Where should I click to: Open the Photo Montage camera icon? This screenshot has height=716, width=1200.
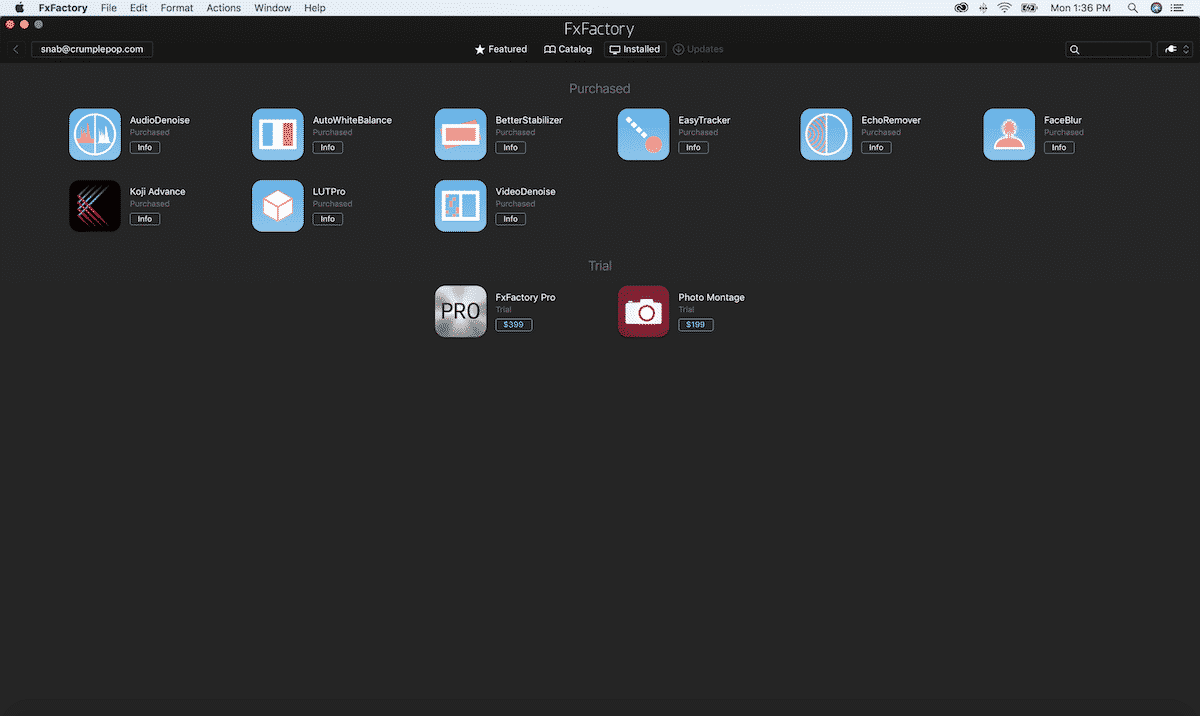click(644, 311)
